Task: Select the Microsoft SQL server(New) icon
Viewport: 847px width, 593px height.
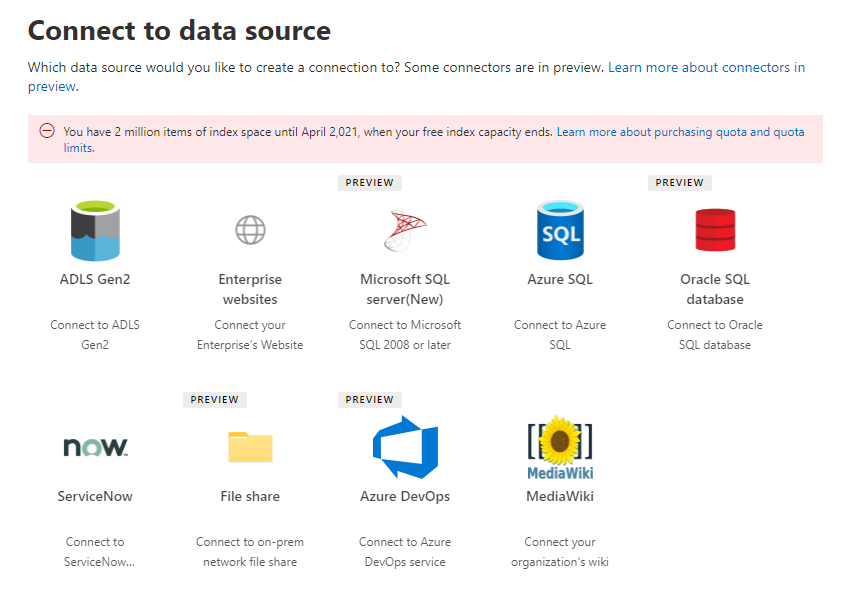Action: pyautogui.click(x=405, y=230)
